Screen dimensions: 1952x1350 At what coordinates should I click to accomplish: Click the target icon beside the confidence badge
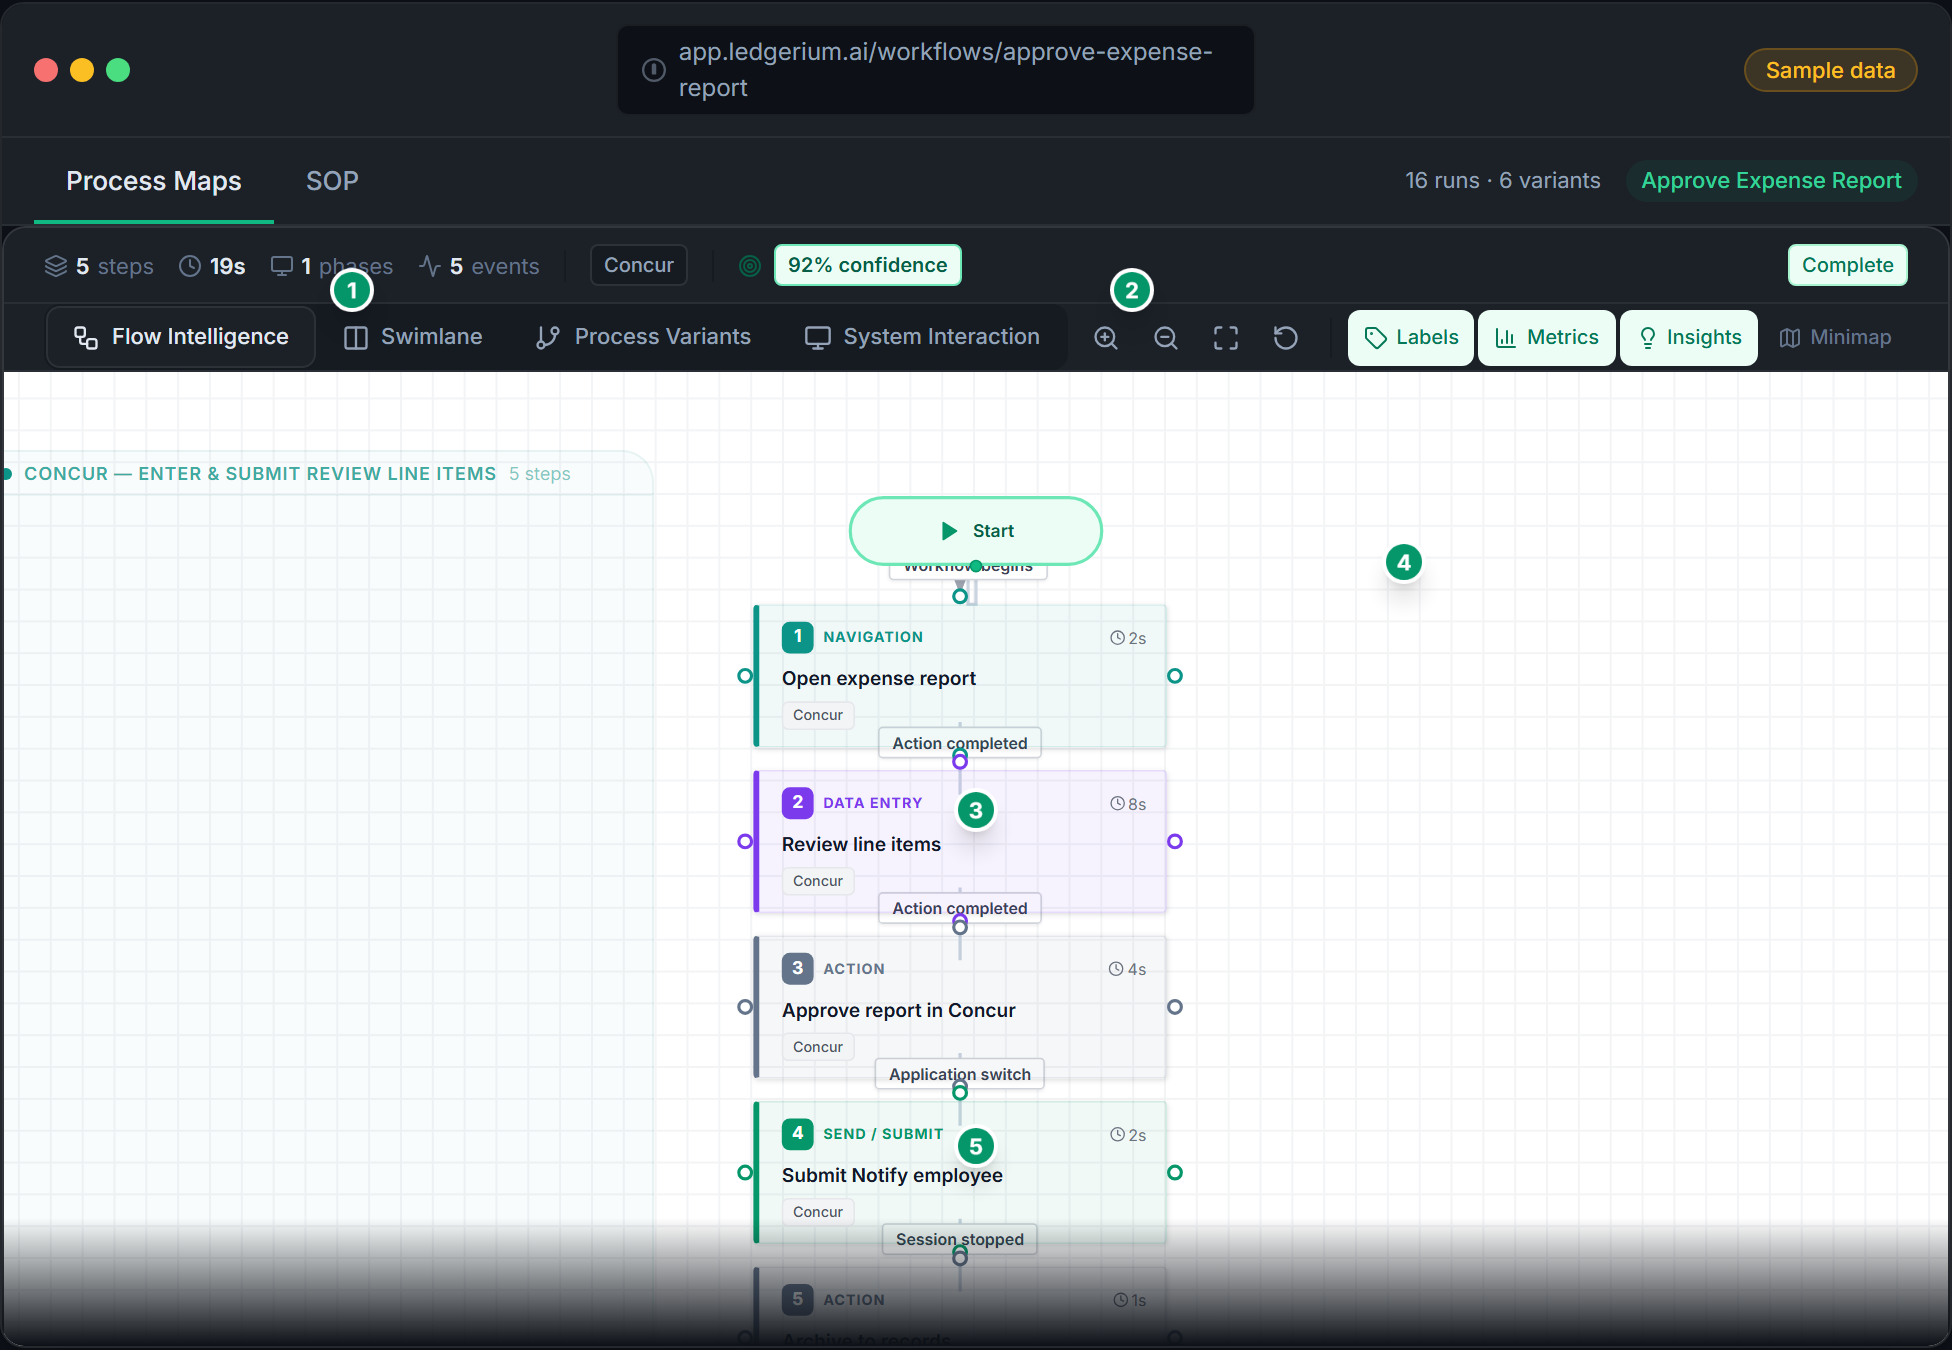(x=750, y=266)
